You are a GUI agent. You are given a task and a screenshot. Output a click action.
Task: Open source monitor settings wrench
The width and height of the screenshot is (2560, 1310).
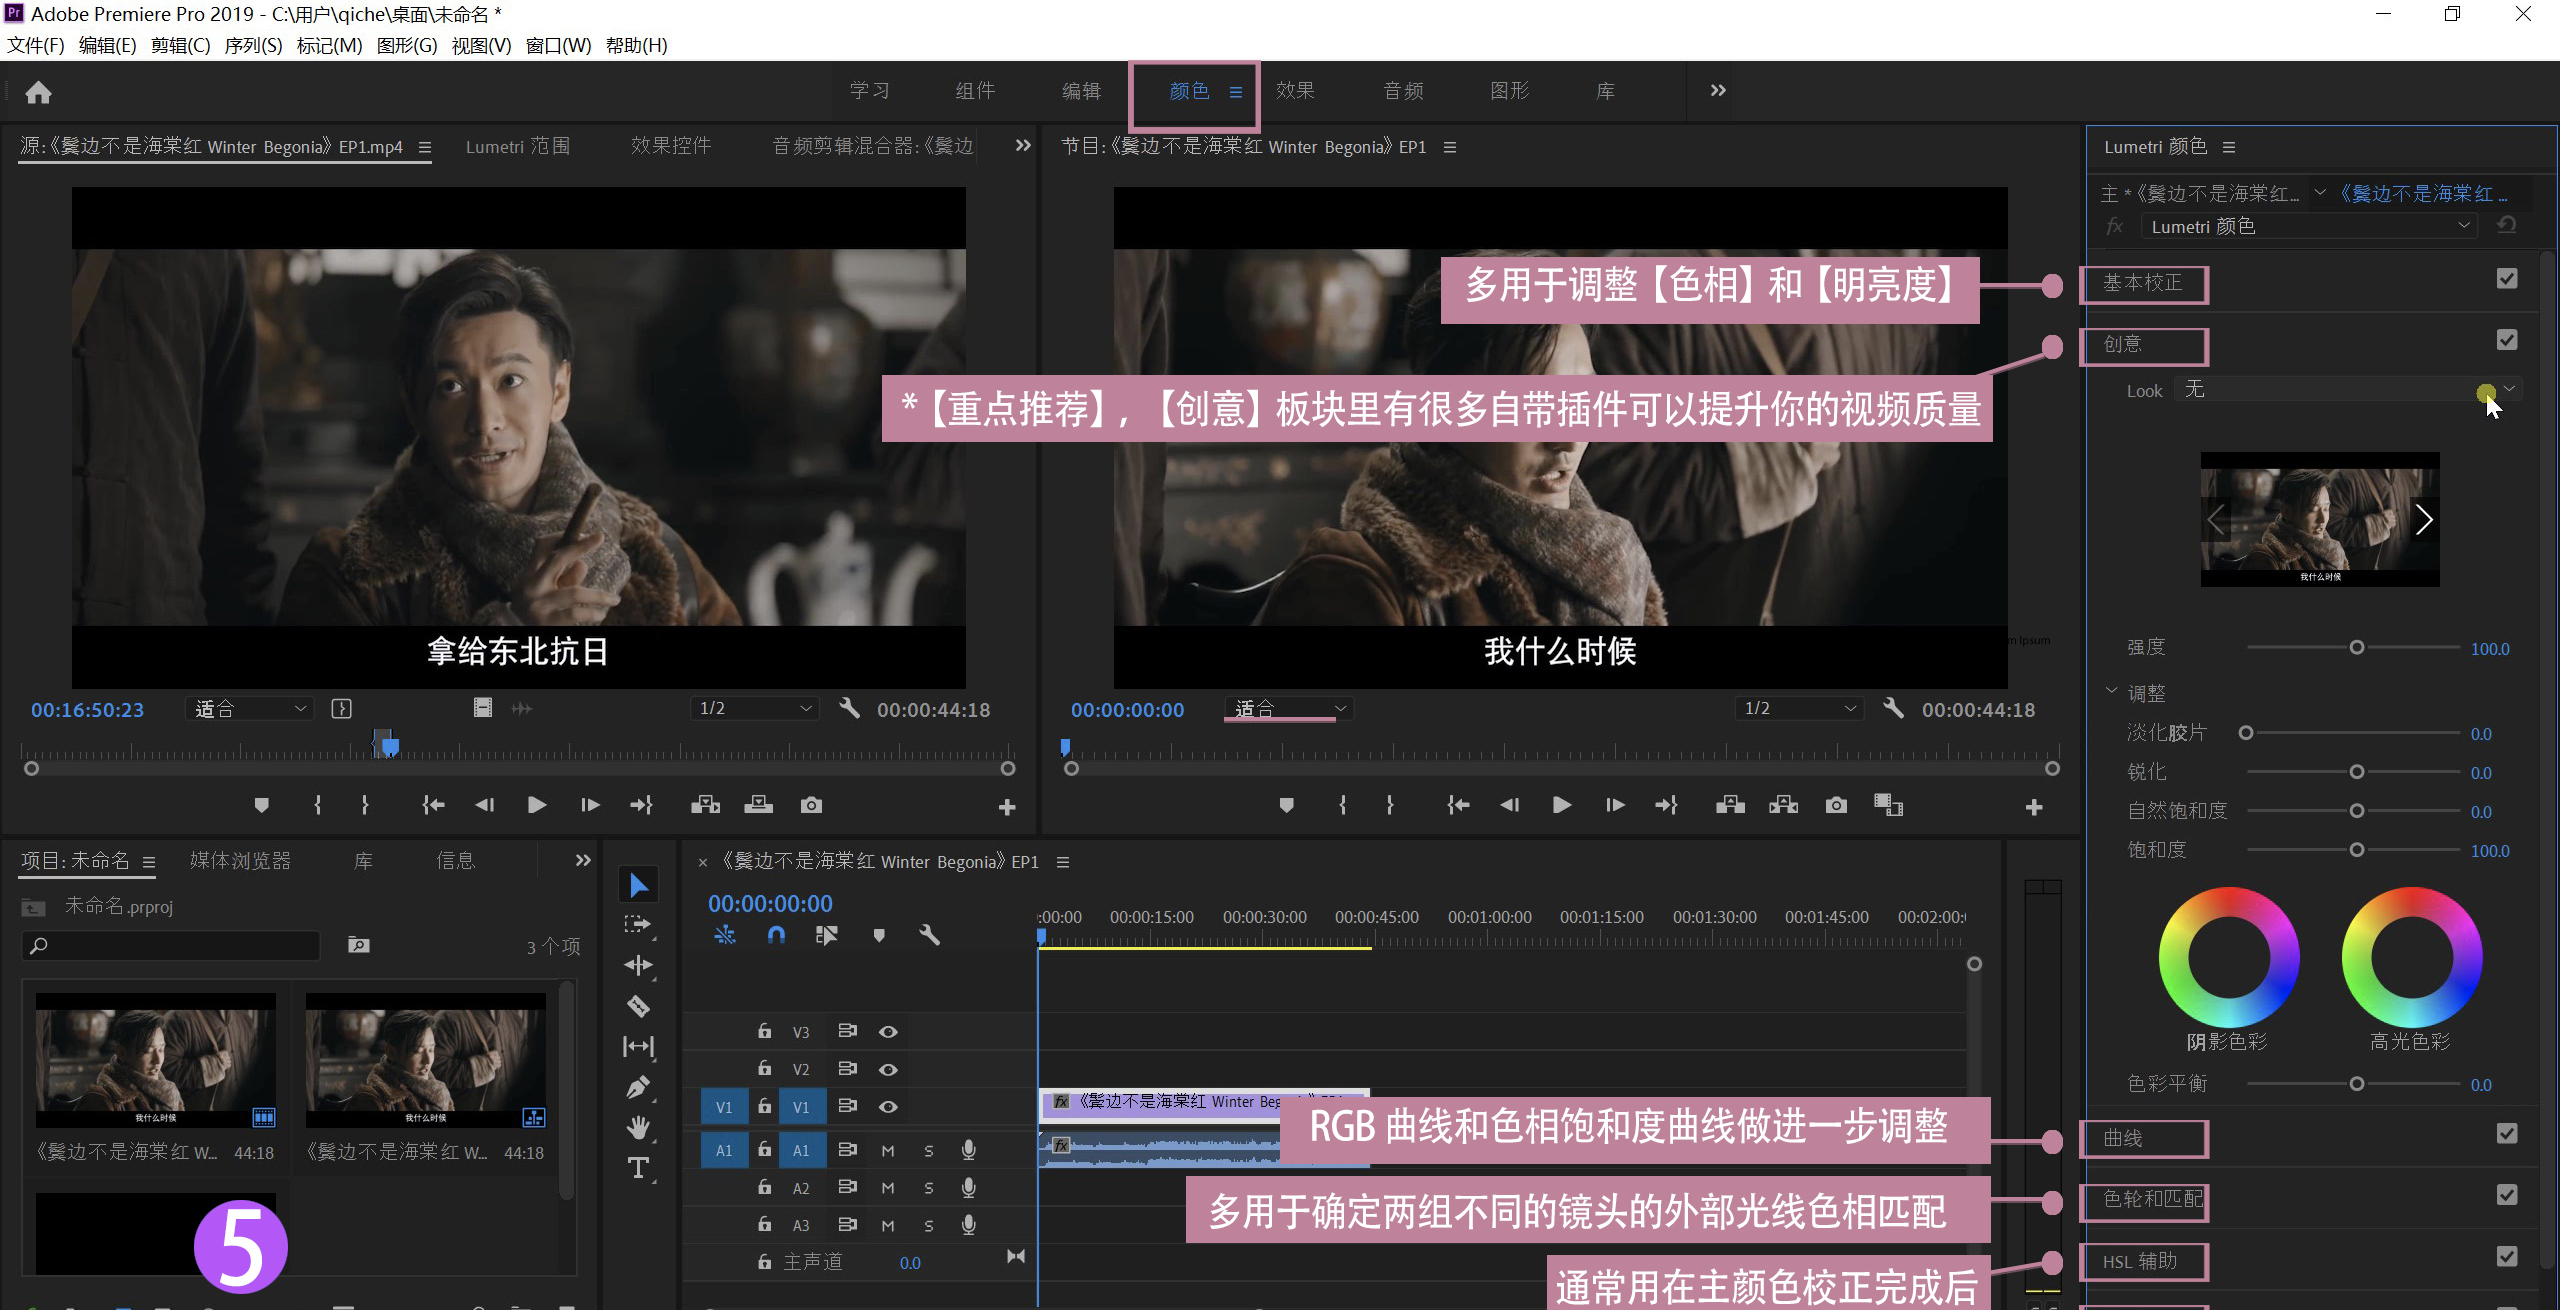coord(849,709)
